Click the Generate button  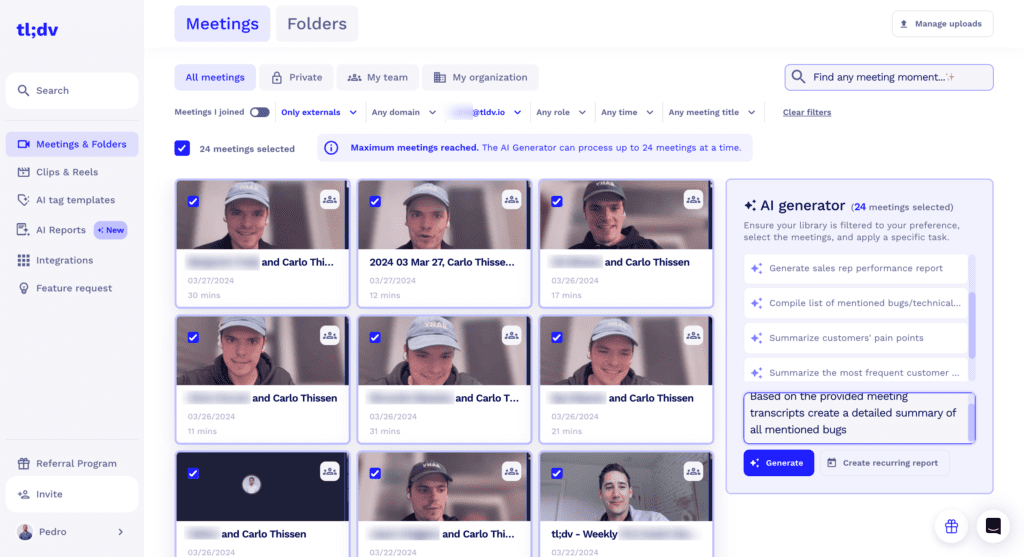pos(778,463)
